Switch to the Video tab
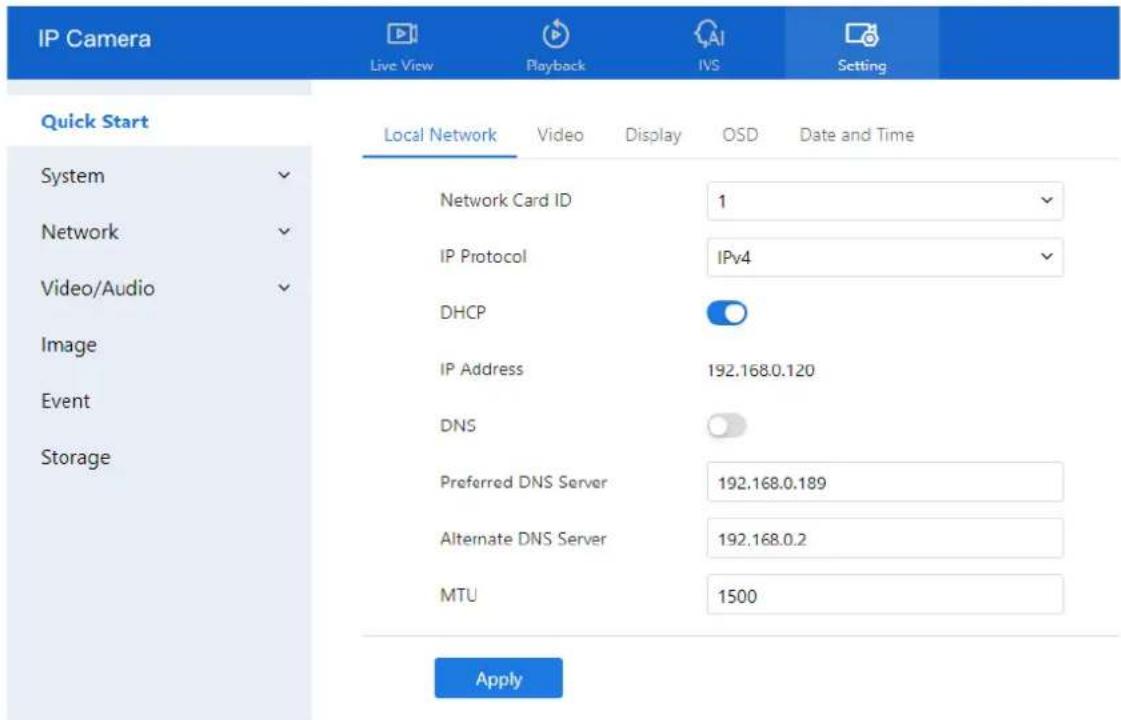 tap(560, 135)
